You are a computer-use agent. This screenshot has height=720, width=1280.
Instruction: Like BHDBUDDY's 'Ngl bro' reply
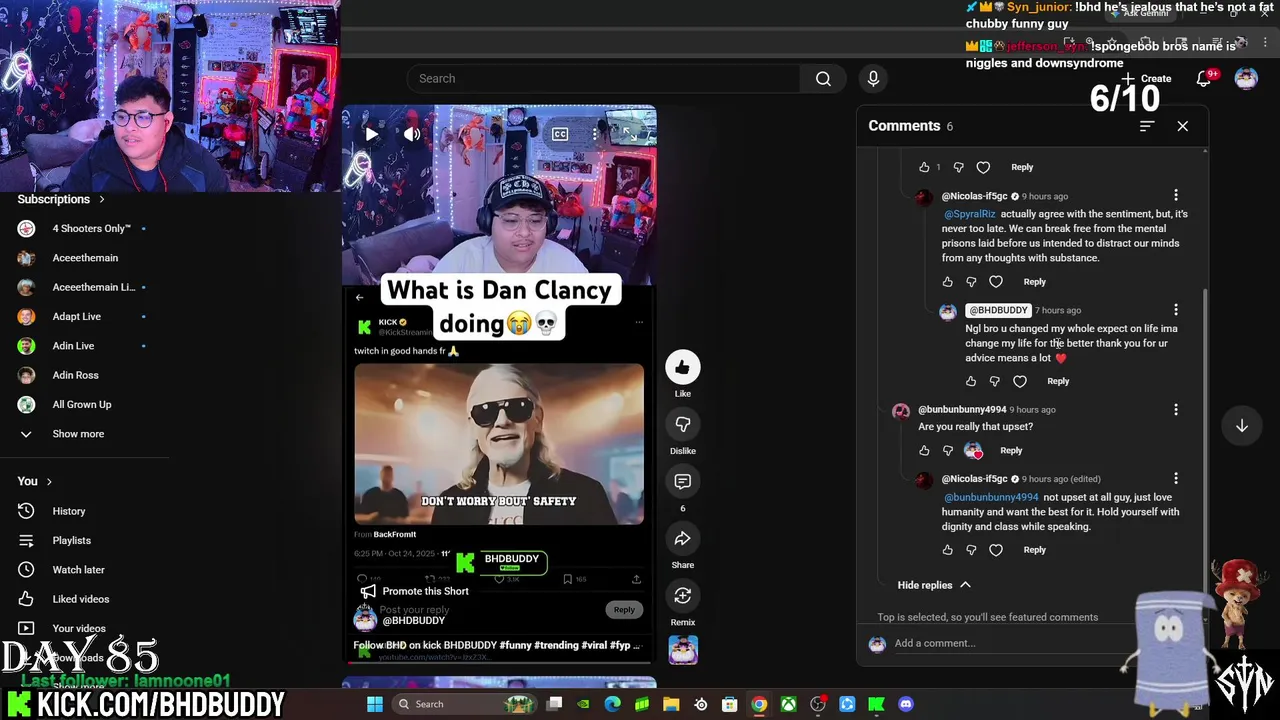click(x=971, y=381)
